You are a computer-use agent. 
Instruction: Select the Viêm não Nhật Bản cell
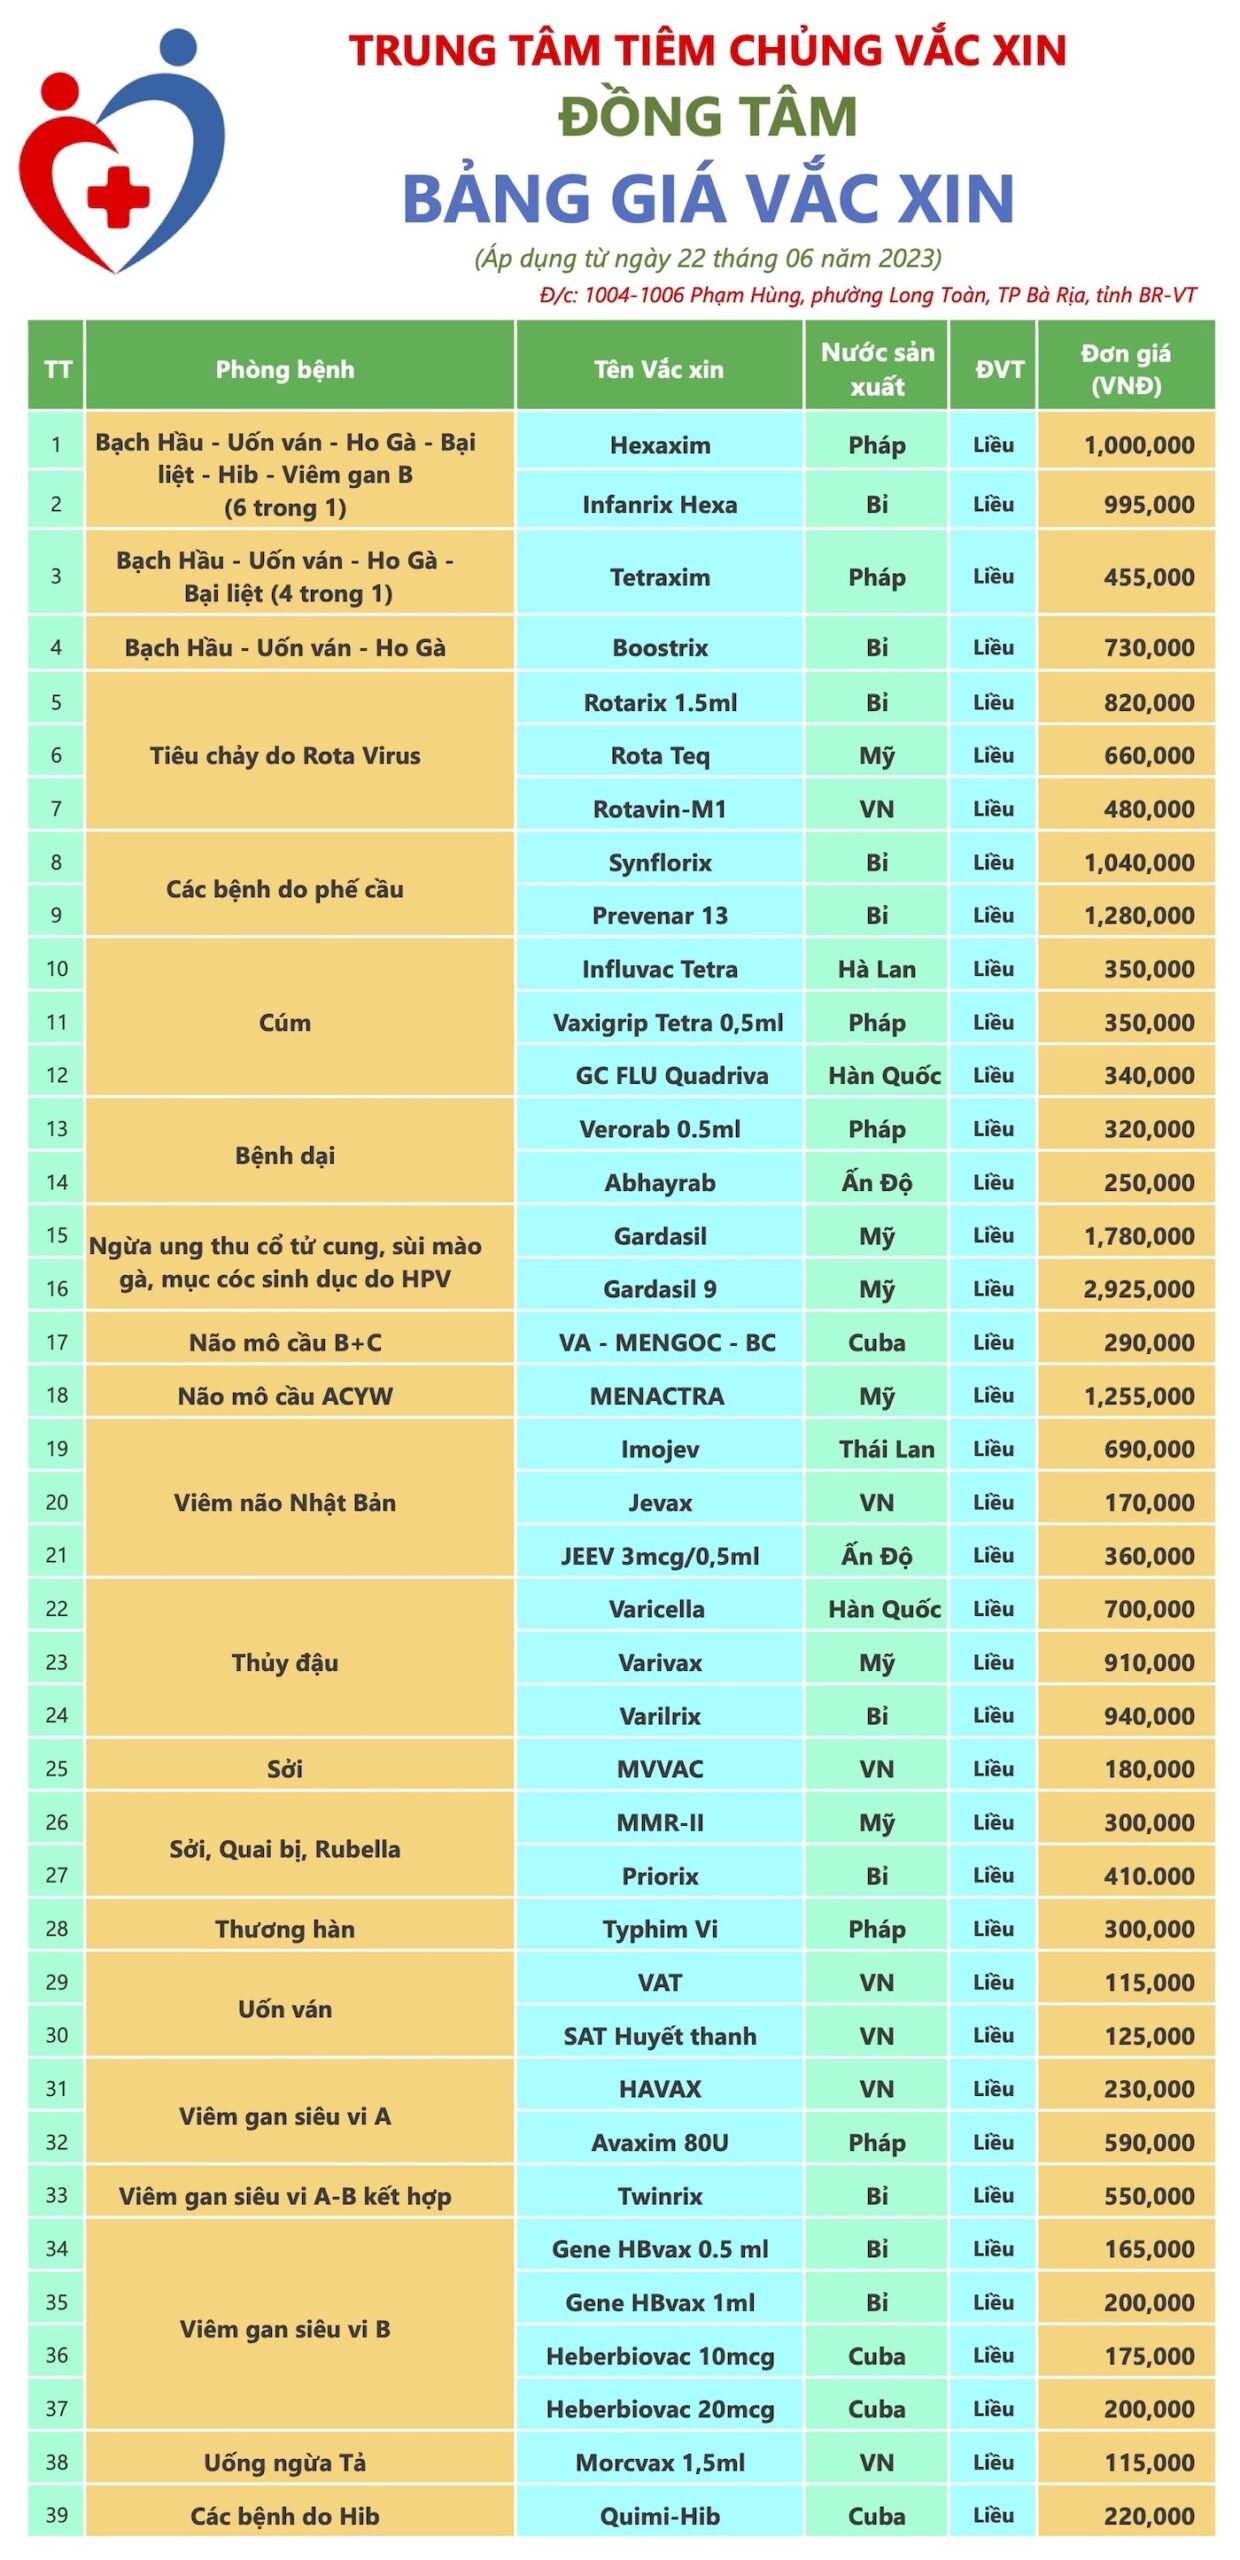tap(284, 1502)
